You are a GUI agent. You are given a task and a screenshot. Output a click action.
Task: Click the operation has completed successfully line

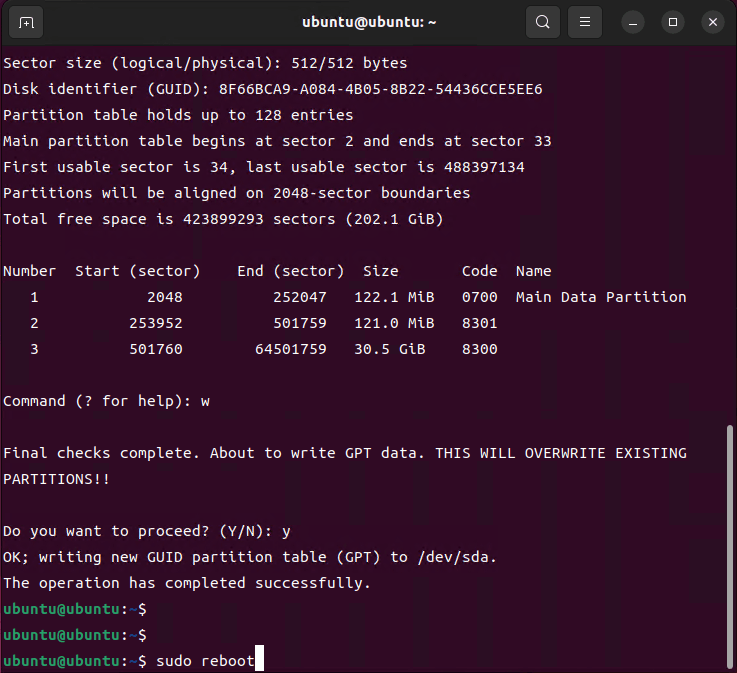(x=187, y=583)
